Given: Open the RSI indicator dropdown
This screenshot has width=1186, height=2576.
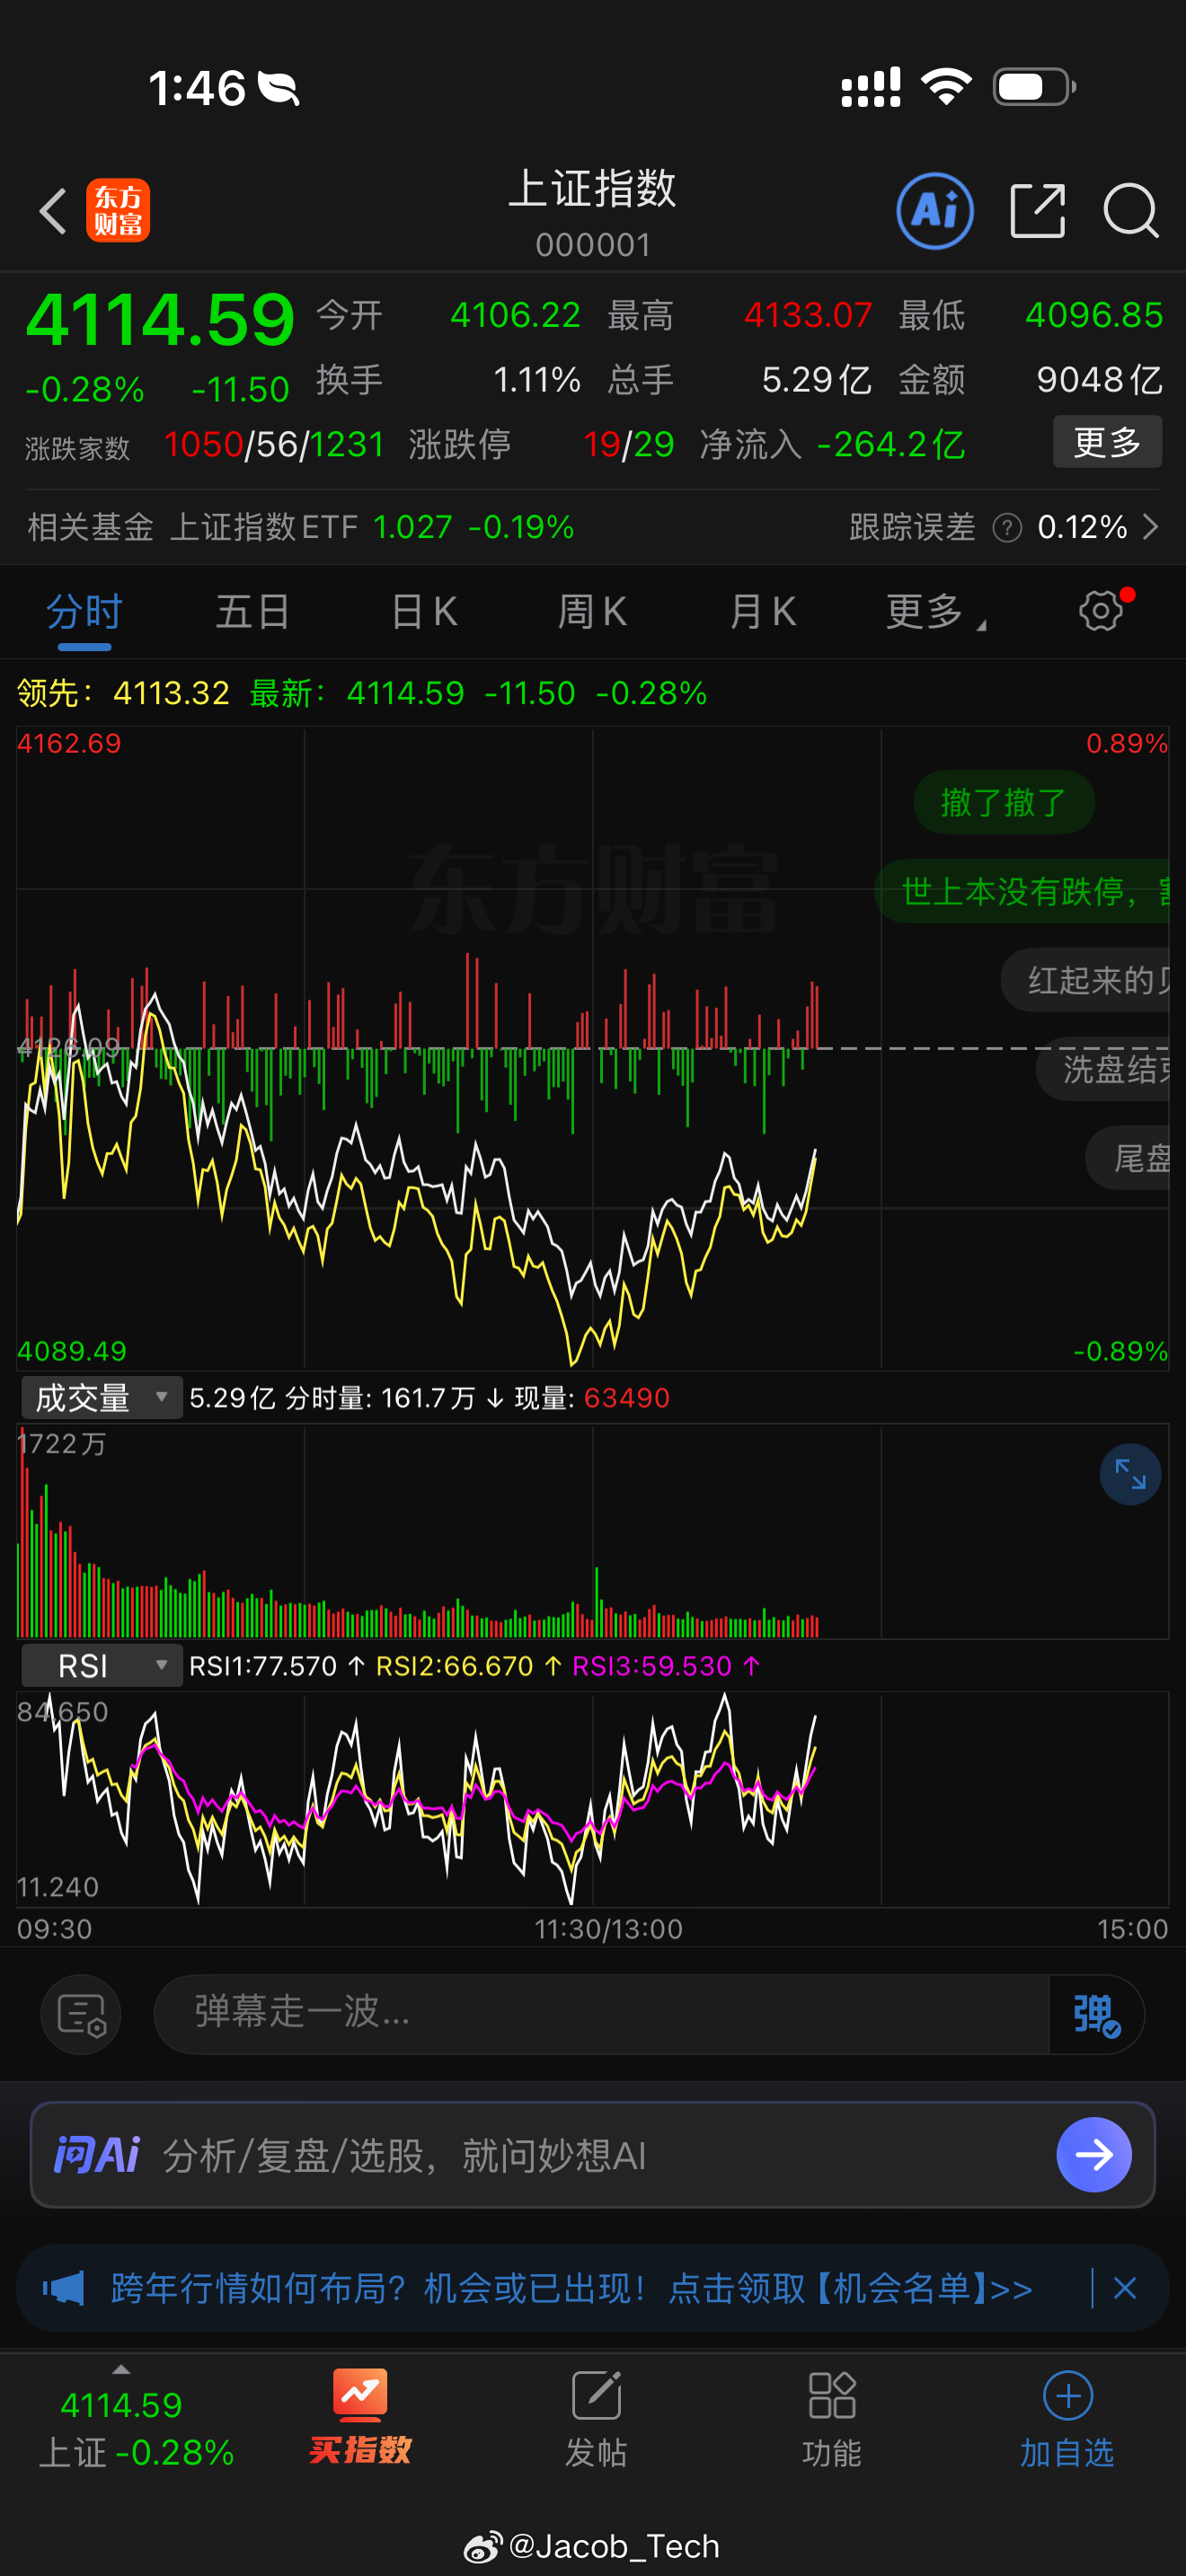Looking at the screenshot, I should tap(102, 1666).
